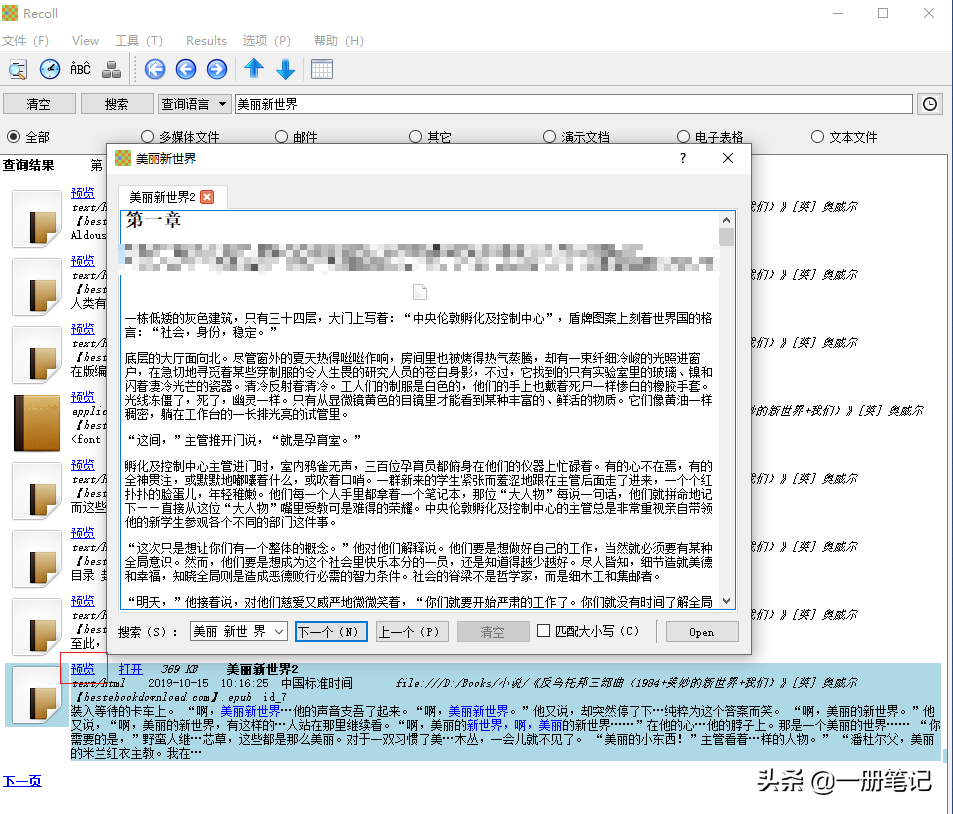Select the 演示文档 filter radio button

tap(549, 137)
